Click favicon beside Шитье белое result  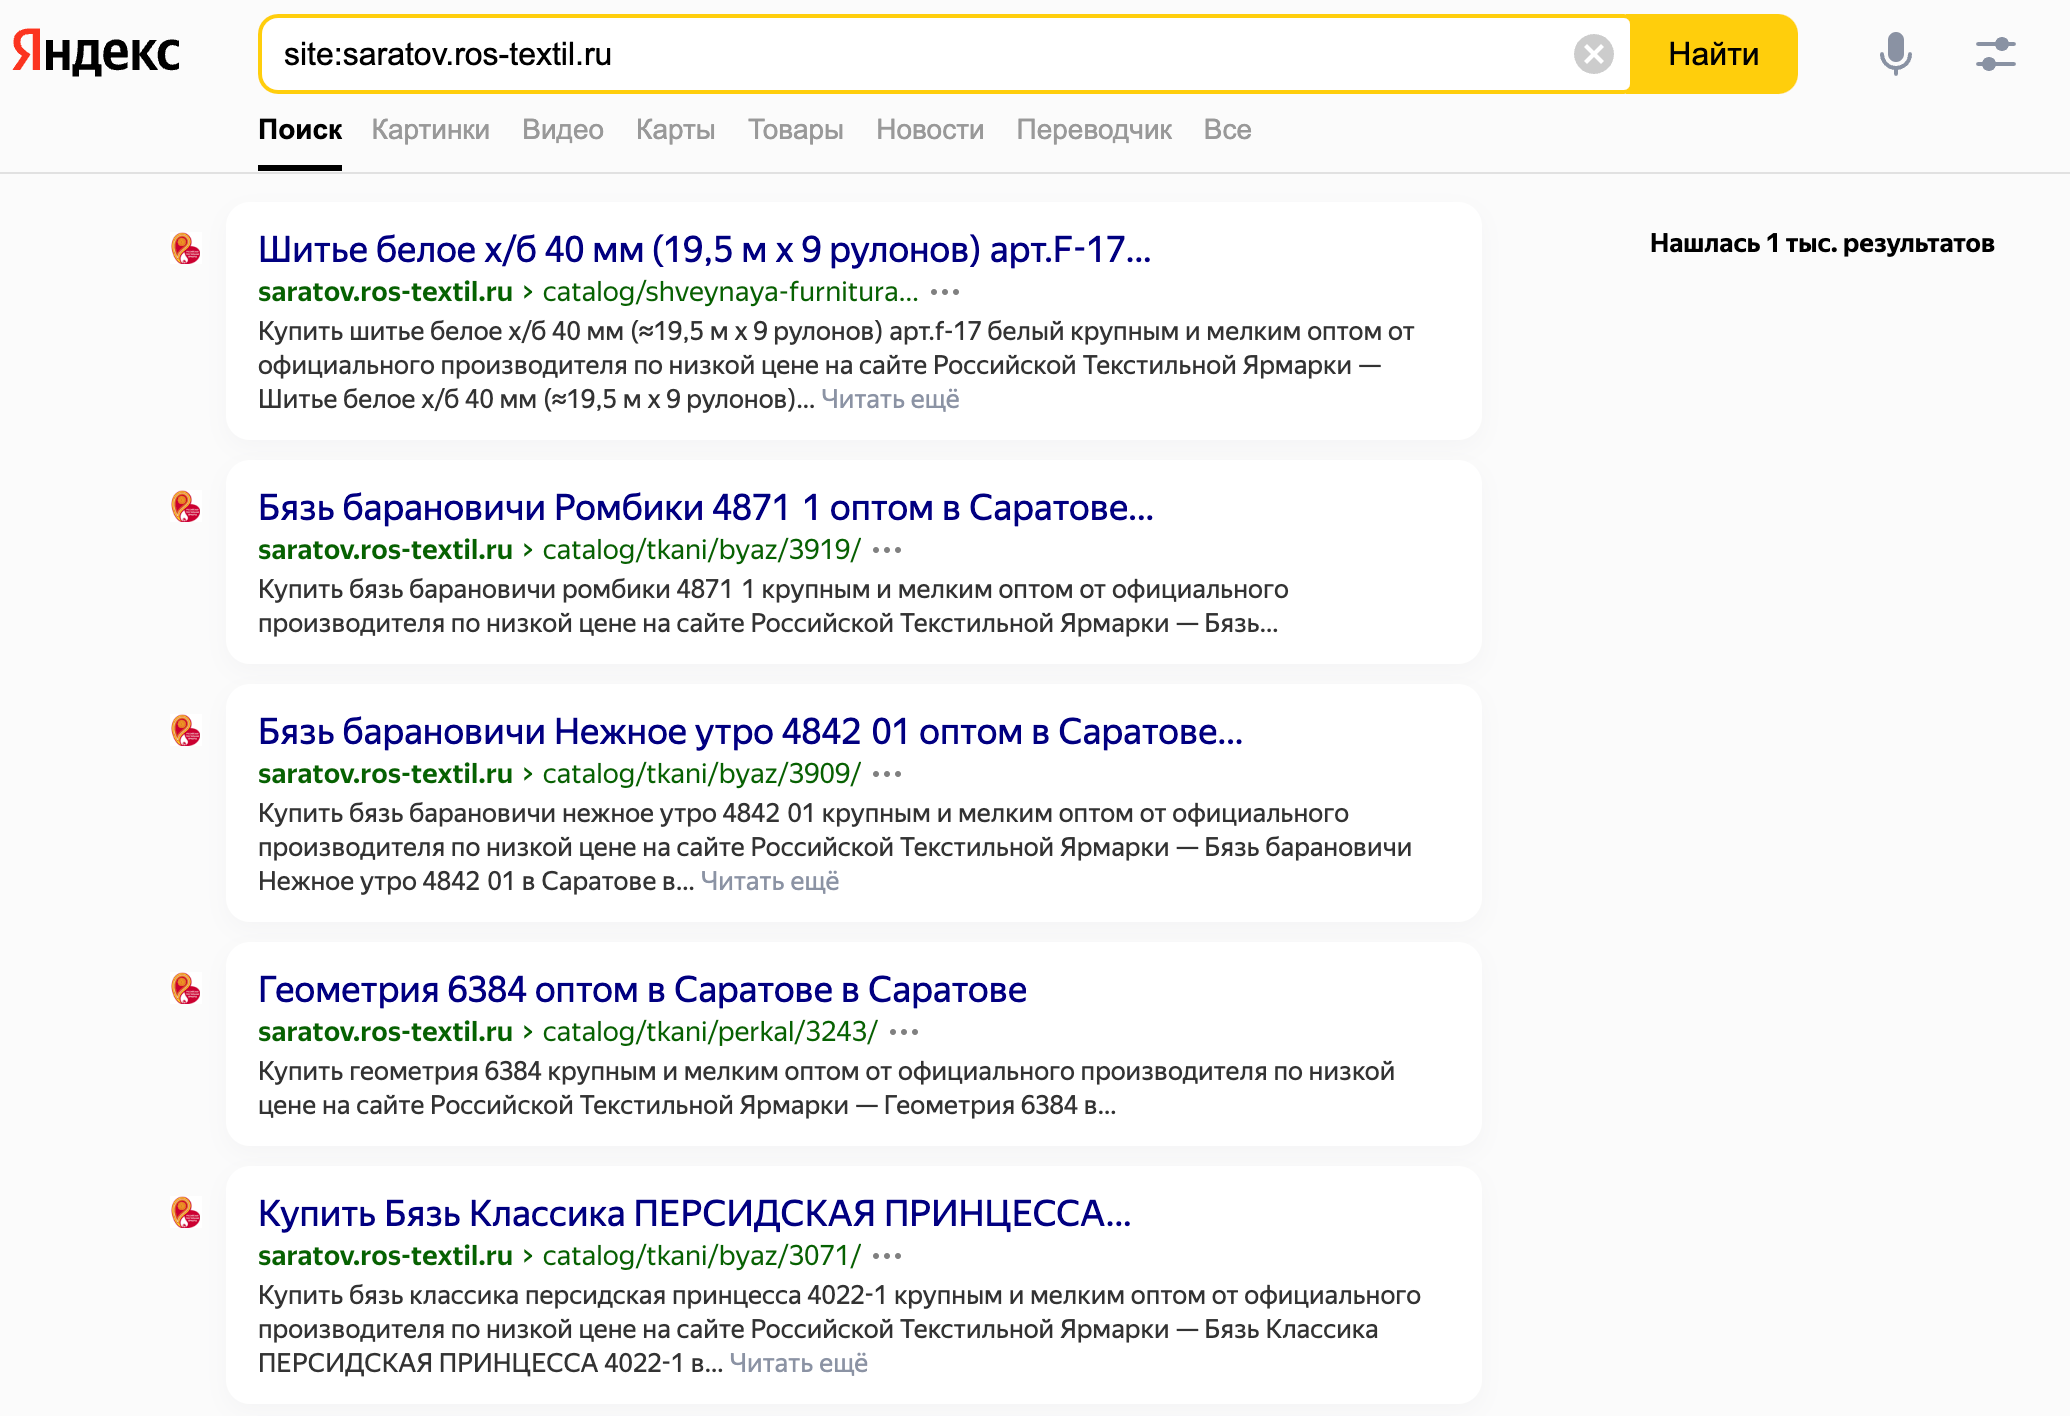pyautogui.click(x=186, y=248)
